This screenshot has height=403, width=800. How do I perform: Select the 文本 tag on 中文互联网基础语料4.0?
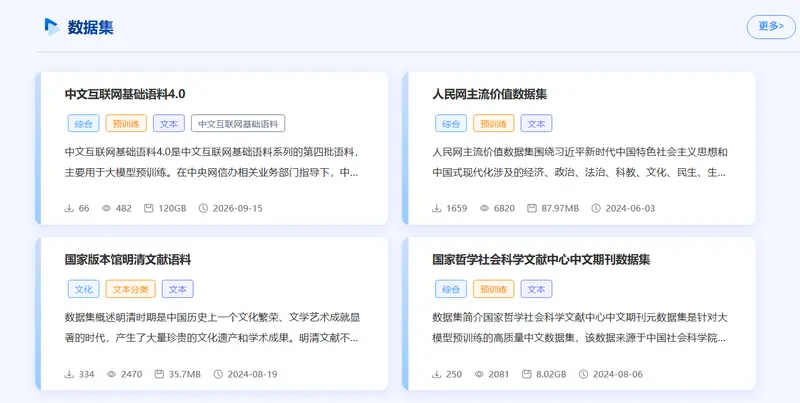[169, 123]
